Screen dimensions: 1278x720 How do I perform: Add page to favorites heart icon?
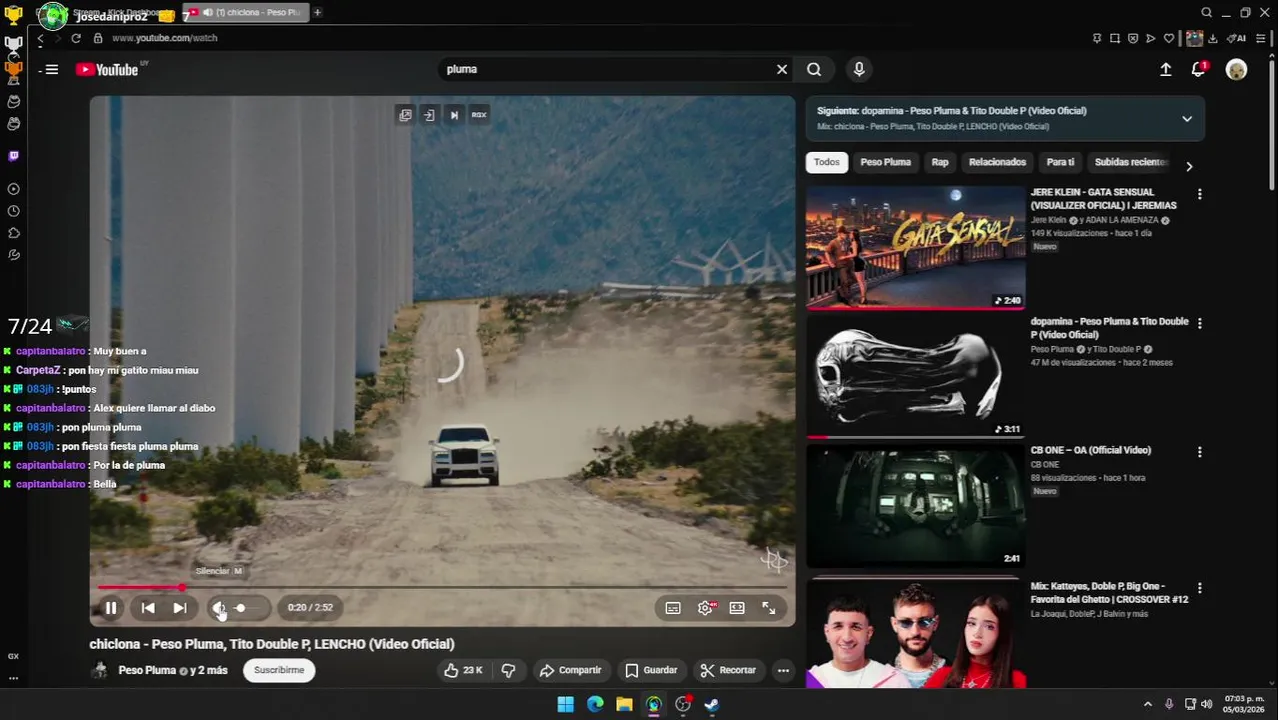point(1169,38)
